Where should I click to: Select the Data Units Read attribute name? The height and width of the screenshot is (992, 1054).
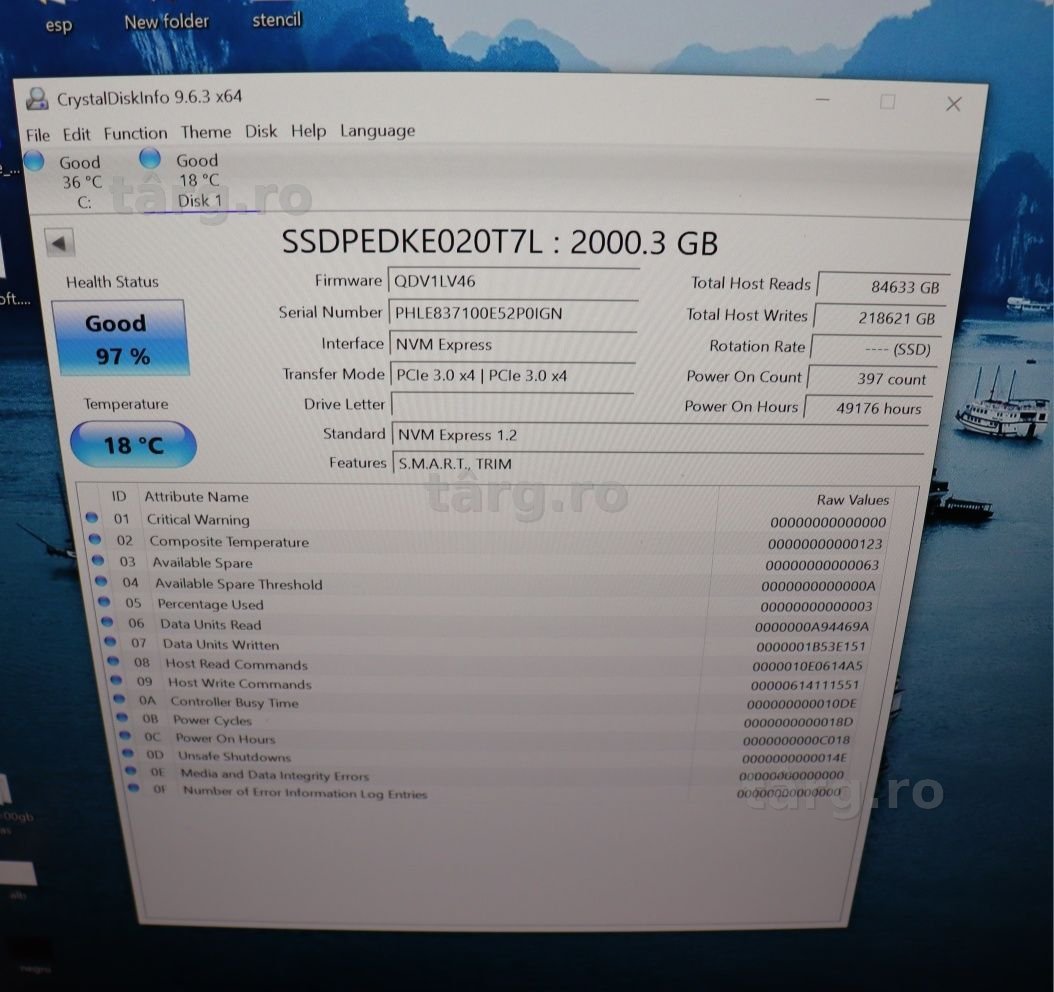tap(210, 624)
